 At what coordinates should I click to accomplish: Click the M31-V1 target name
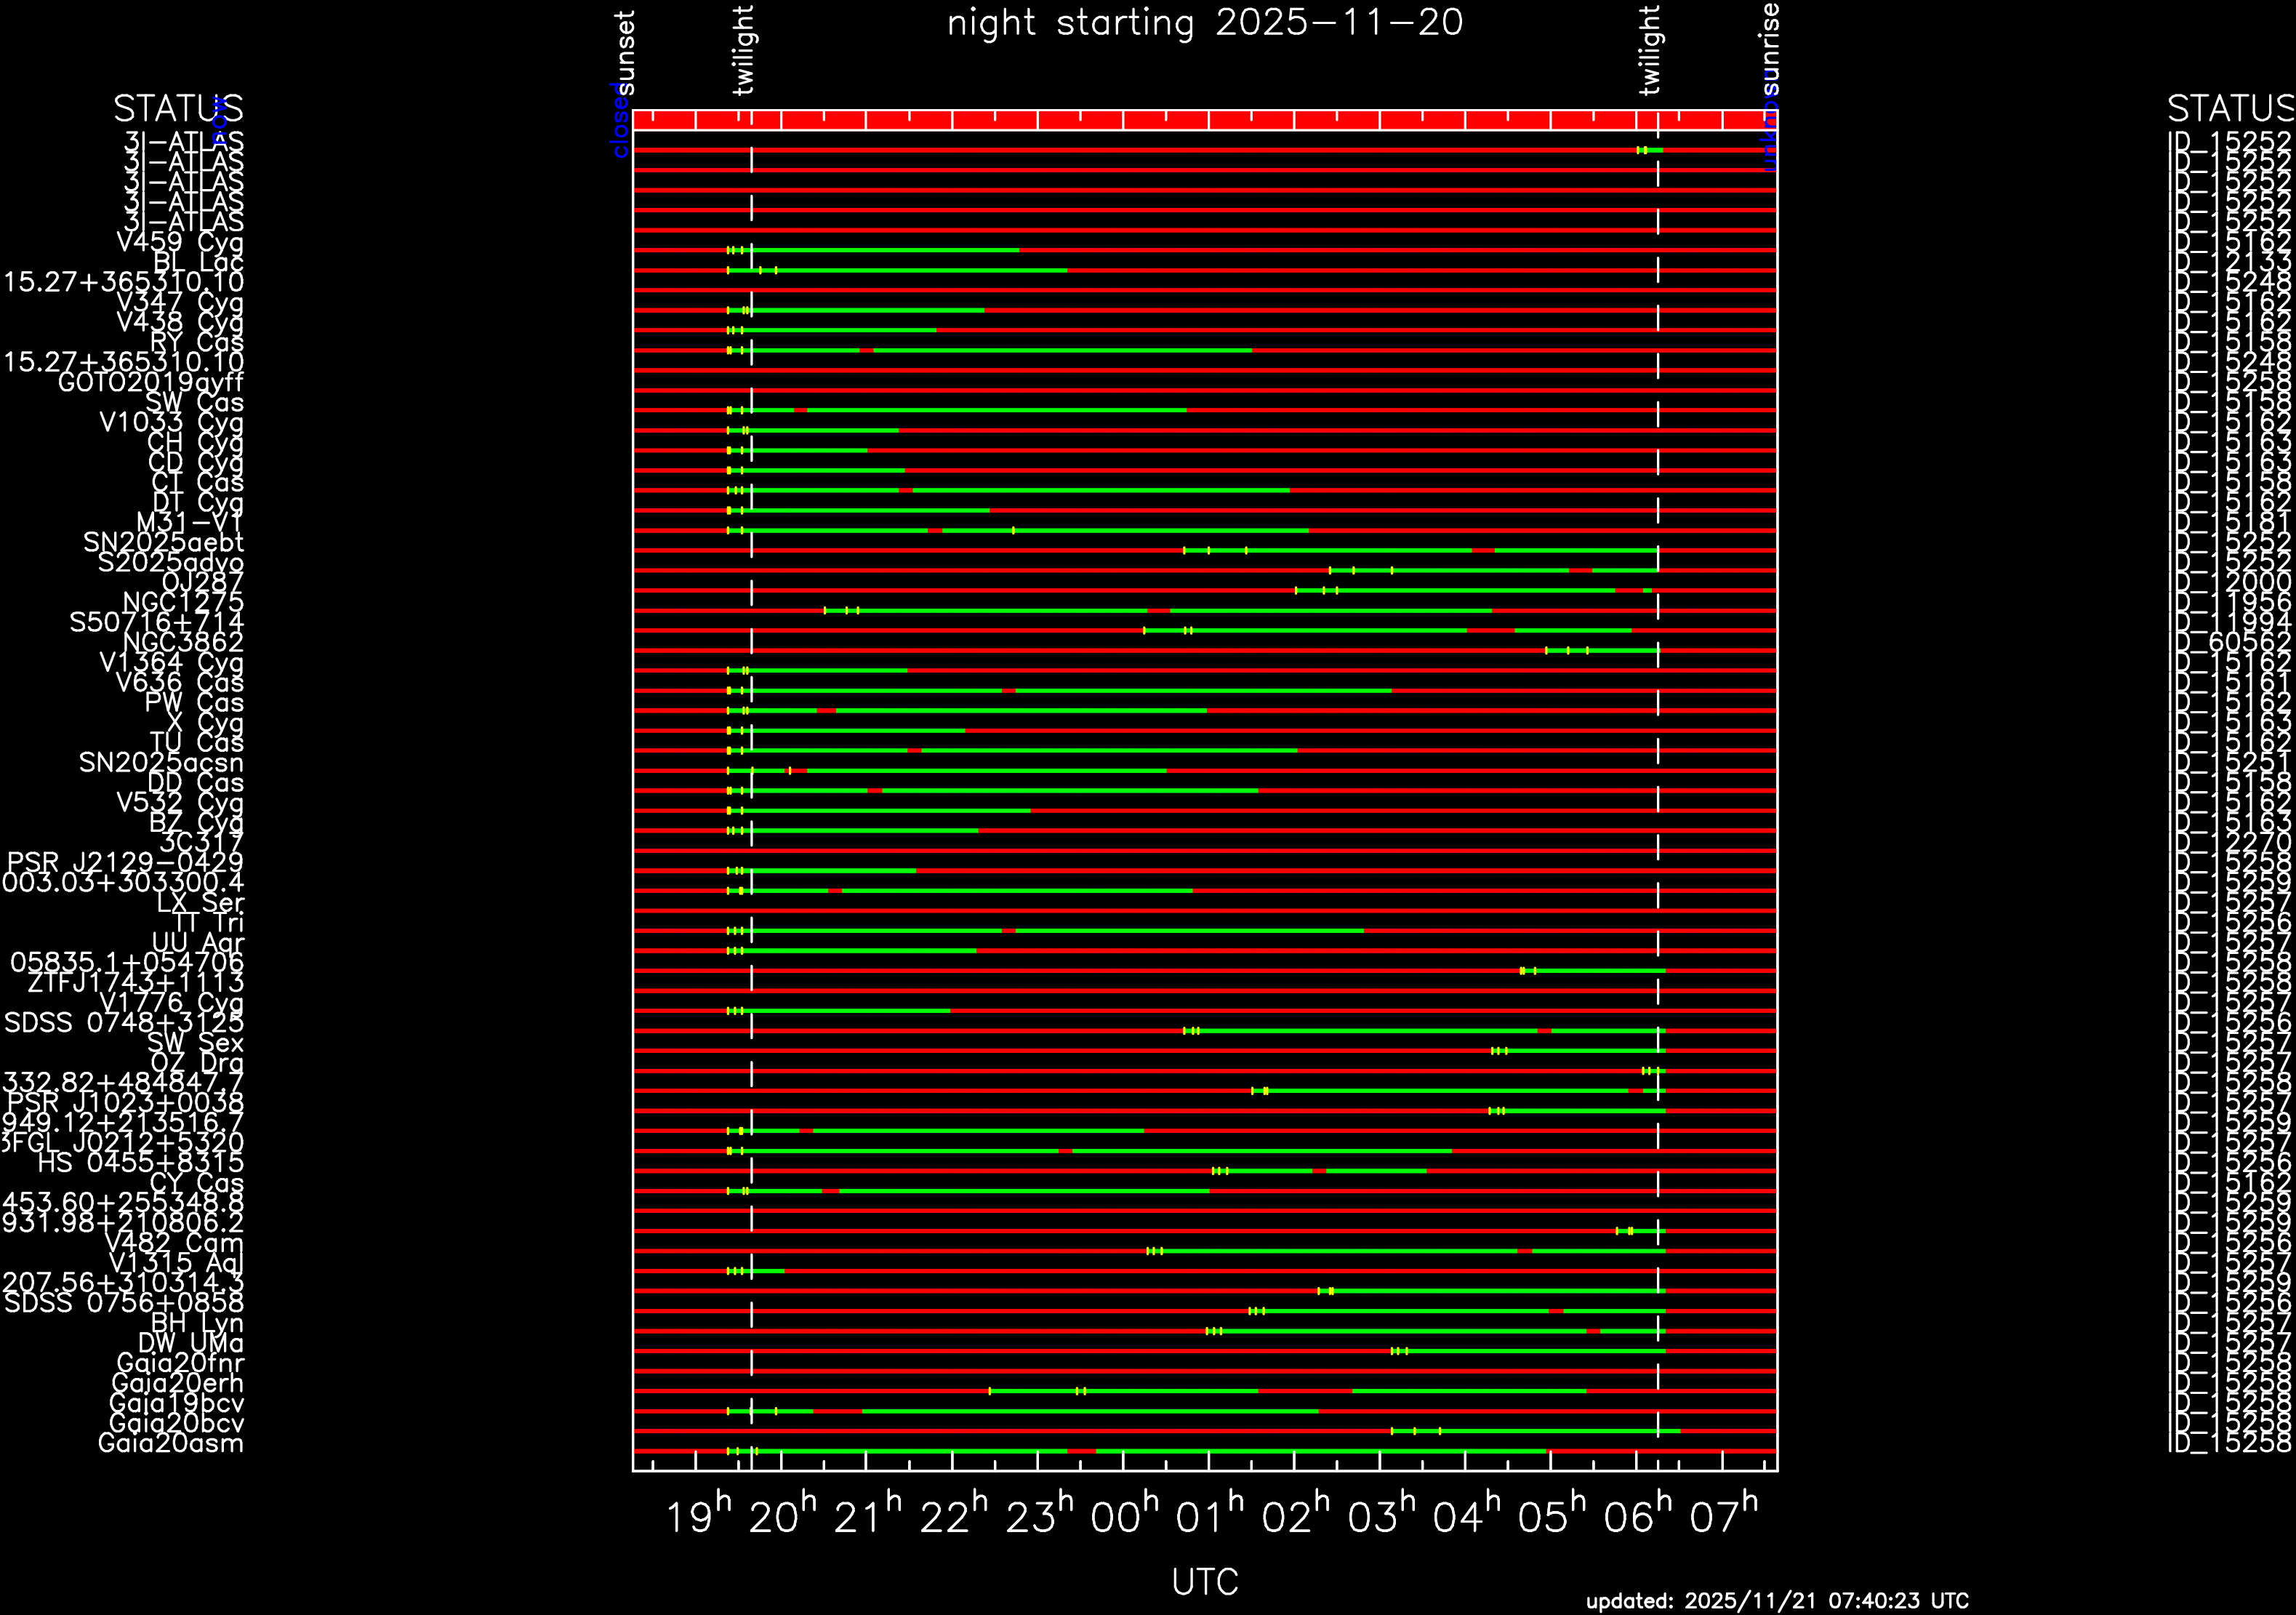[189, 522]
